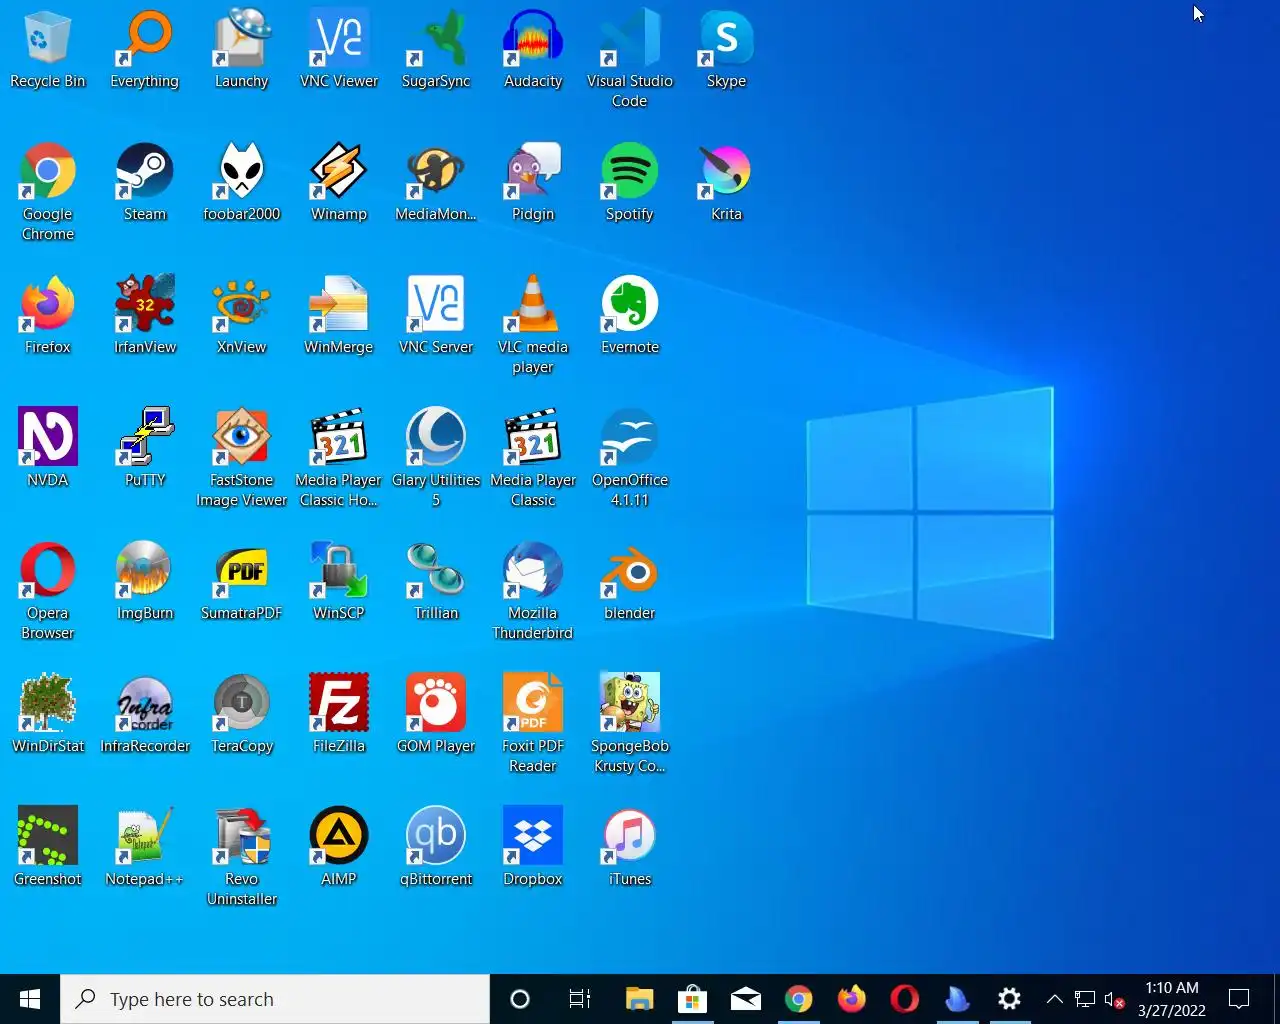This screenshot has width=1280, height=1024.
Task: Select the Recycle Bin desktop icon
Action: point(47,50)
